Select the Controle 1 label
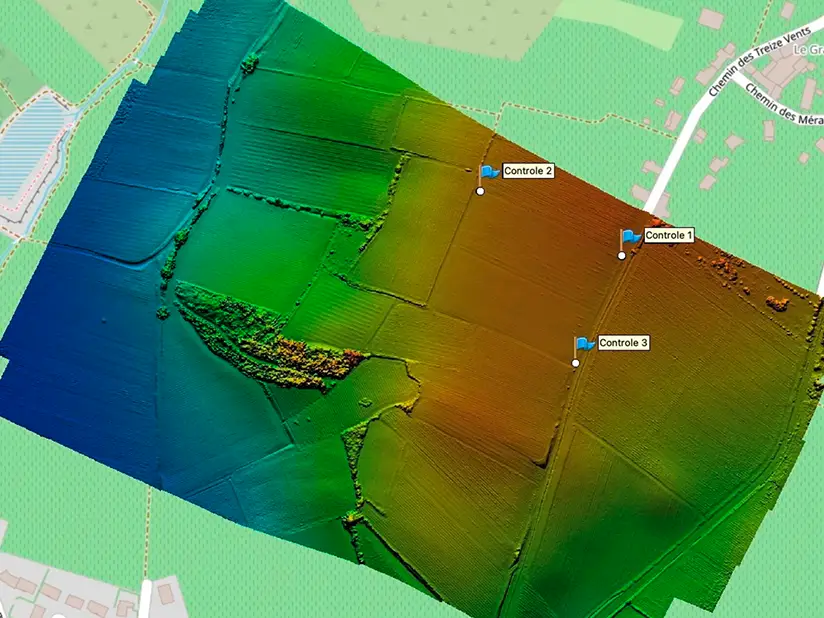The image size is (824, 618). 669,235
